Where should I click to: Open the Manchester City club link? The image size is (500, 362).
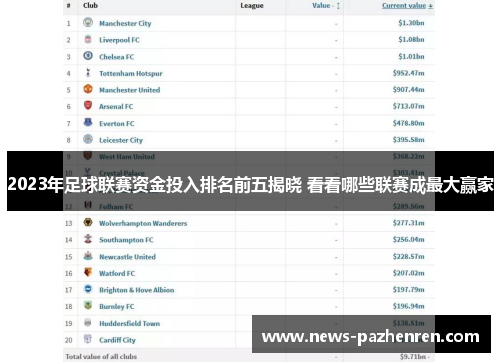click(x=125, y=23)
